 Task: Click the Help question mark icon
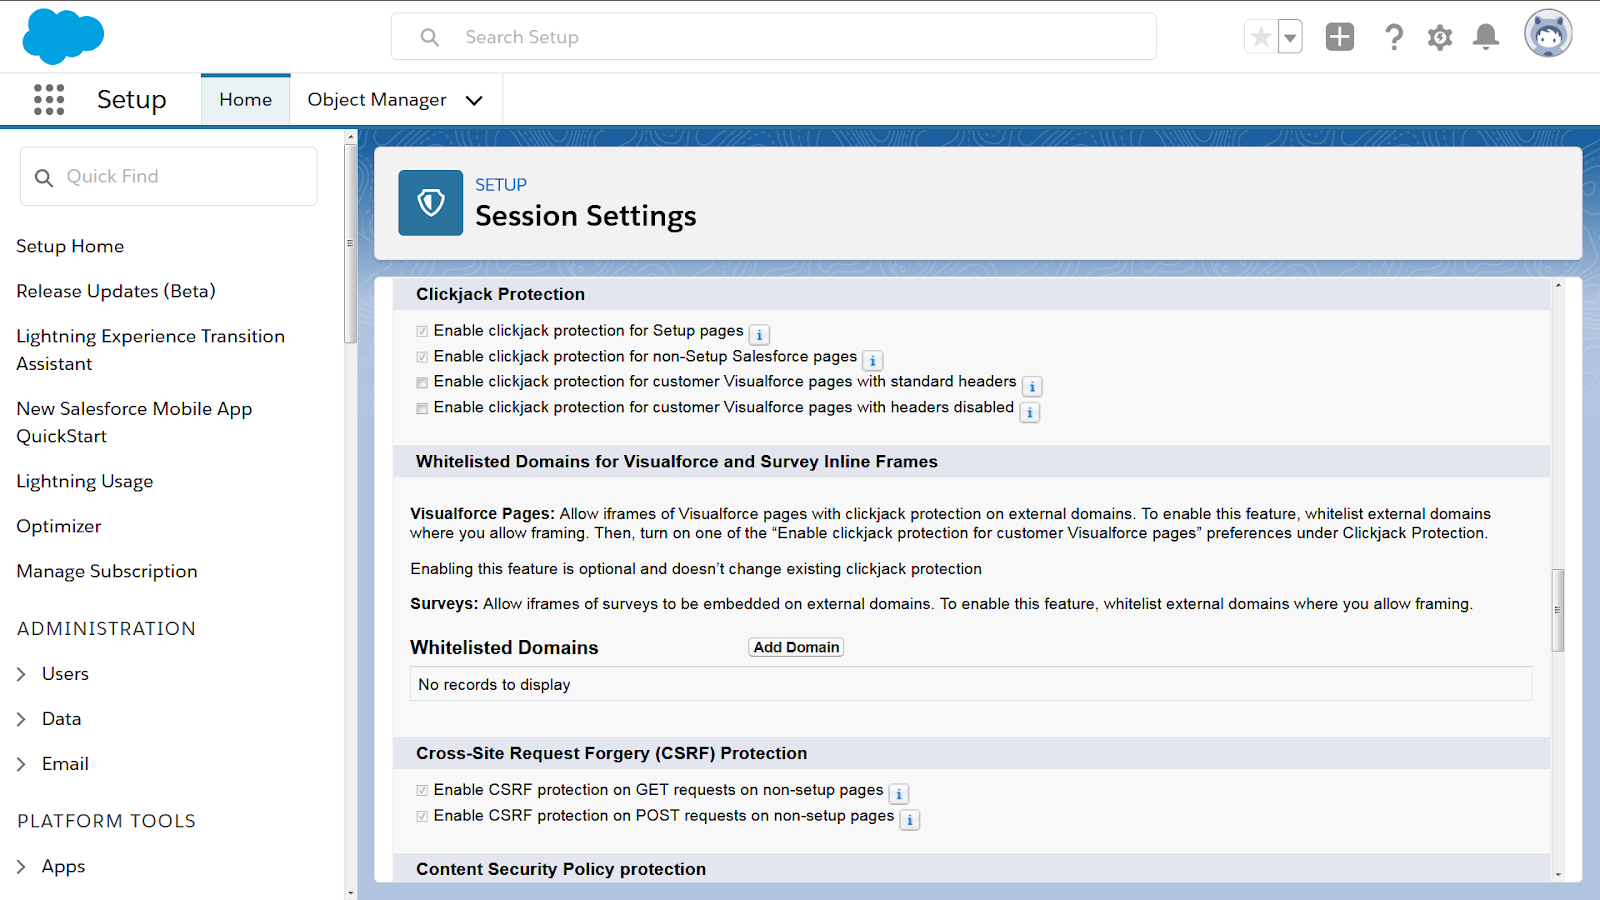click(x=1393, y=37)
